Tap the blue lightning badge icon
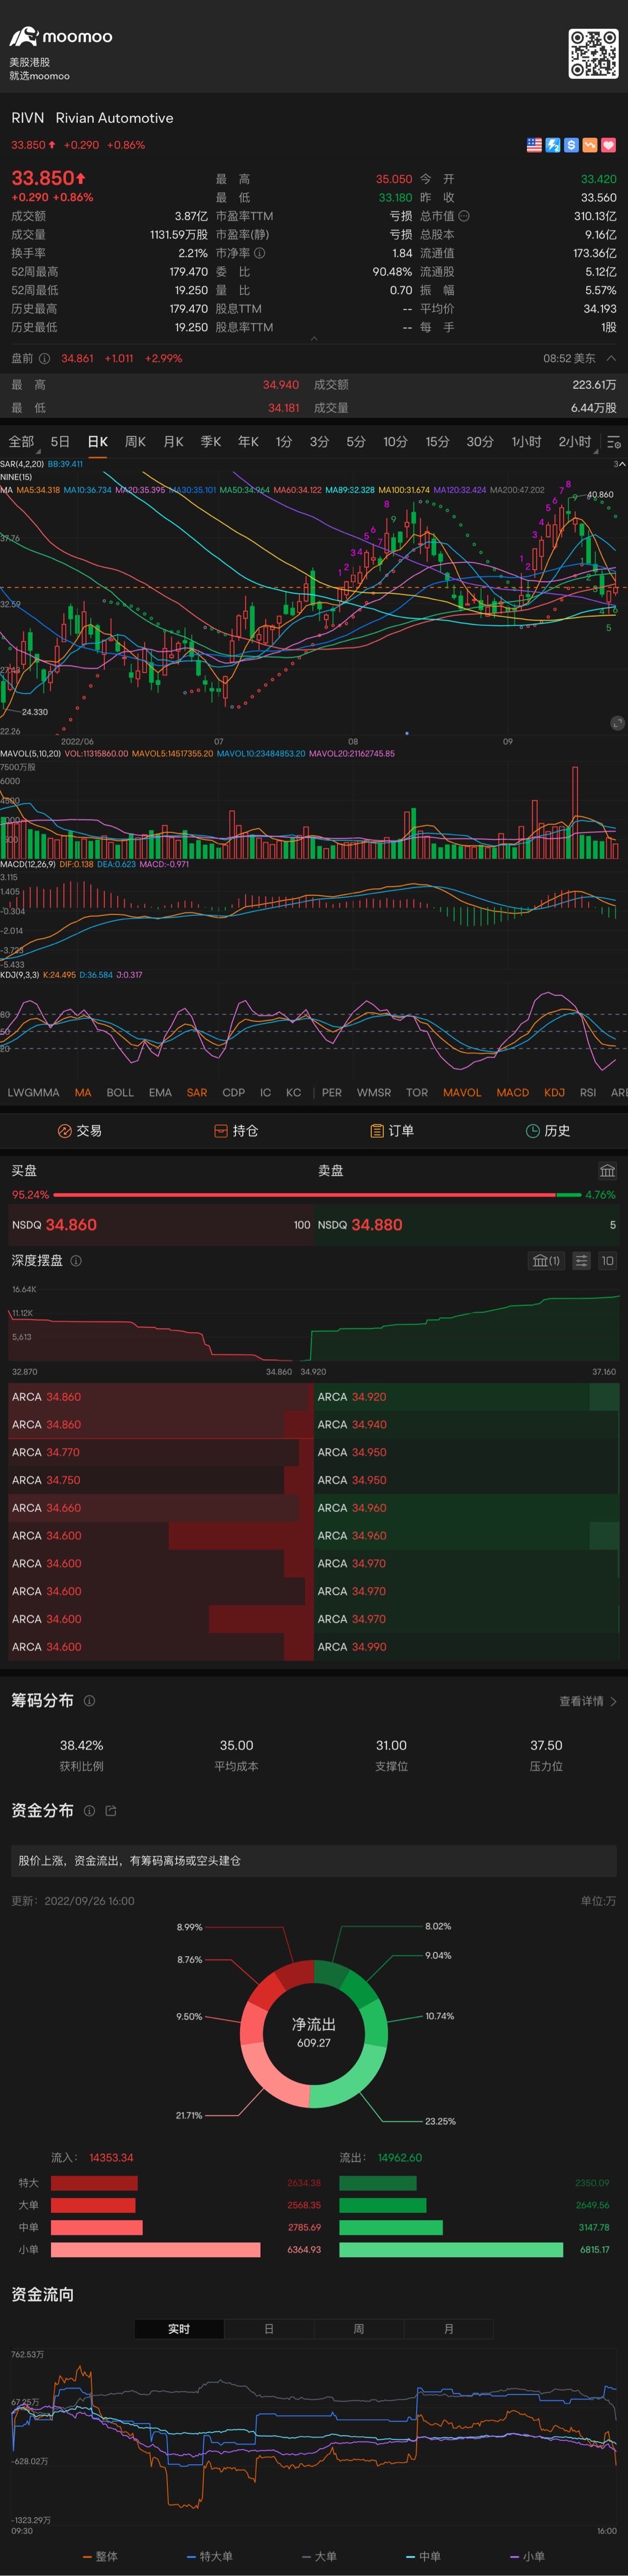 pos(552,145)
